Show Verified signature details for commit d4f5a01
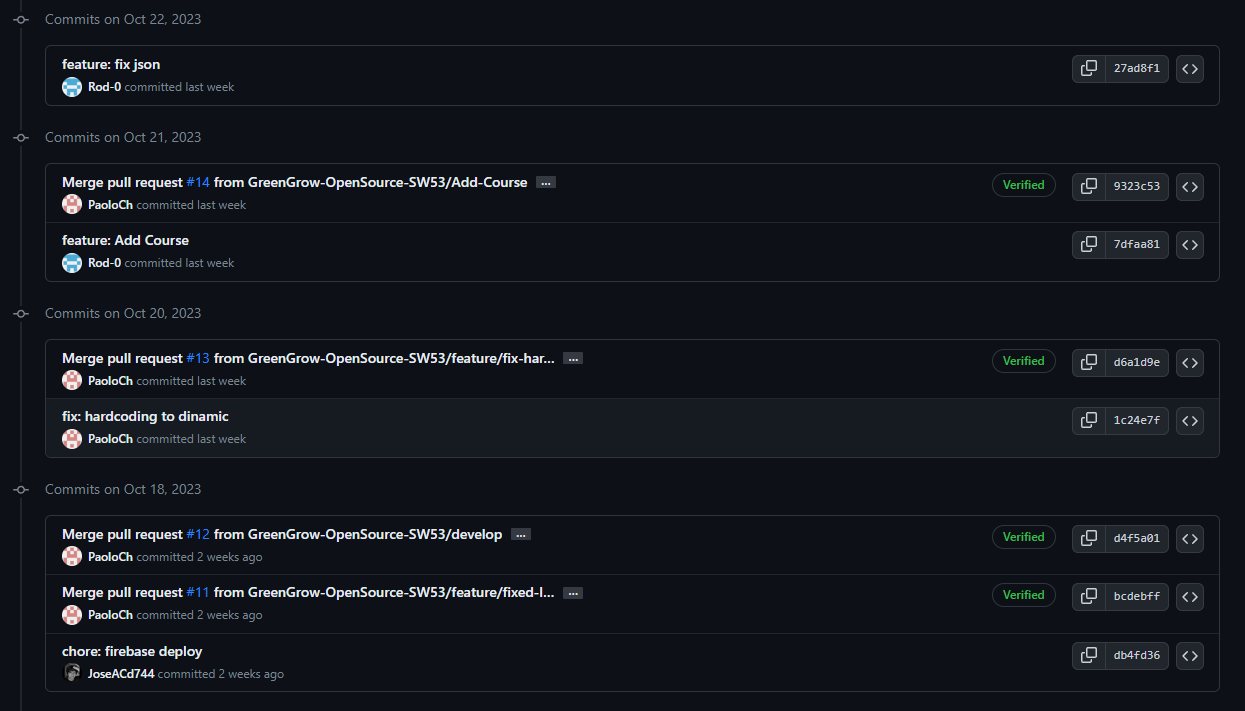 click(x=1024, y=537)
